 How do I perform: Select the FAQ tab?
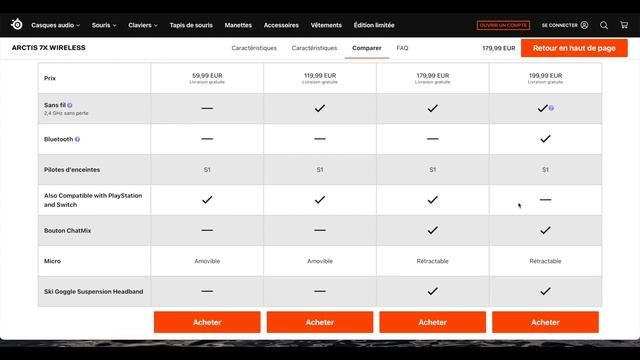pyautogui.click(x=402, y=48)
